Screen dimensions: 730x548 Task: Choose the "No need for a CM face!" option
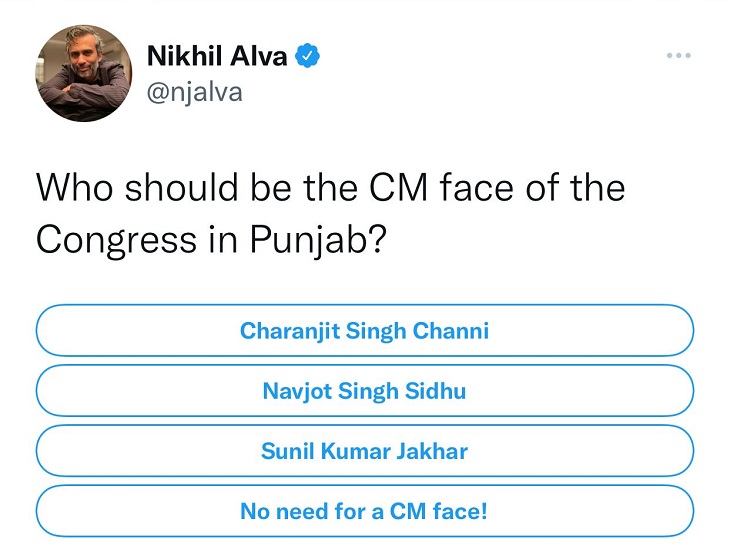coord(364,511)
